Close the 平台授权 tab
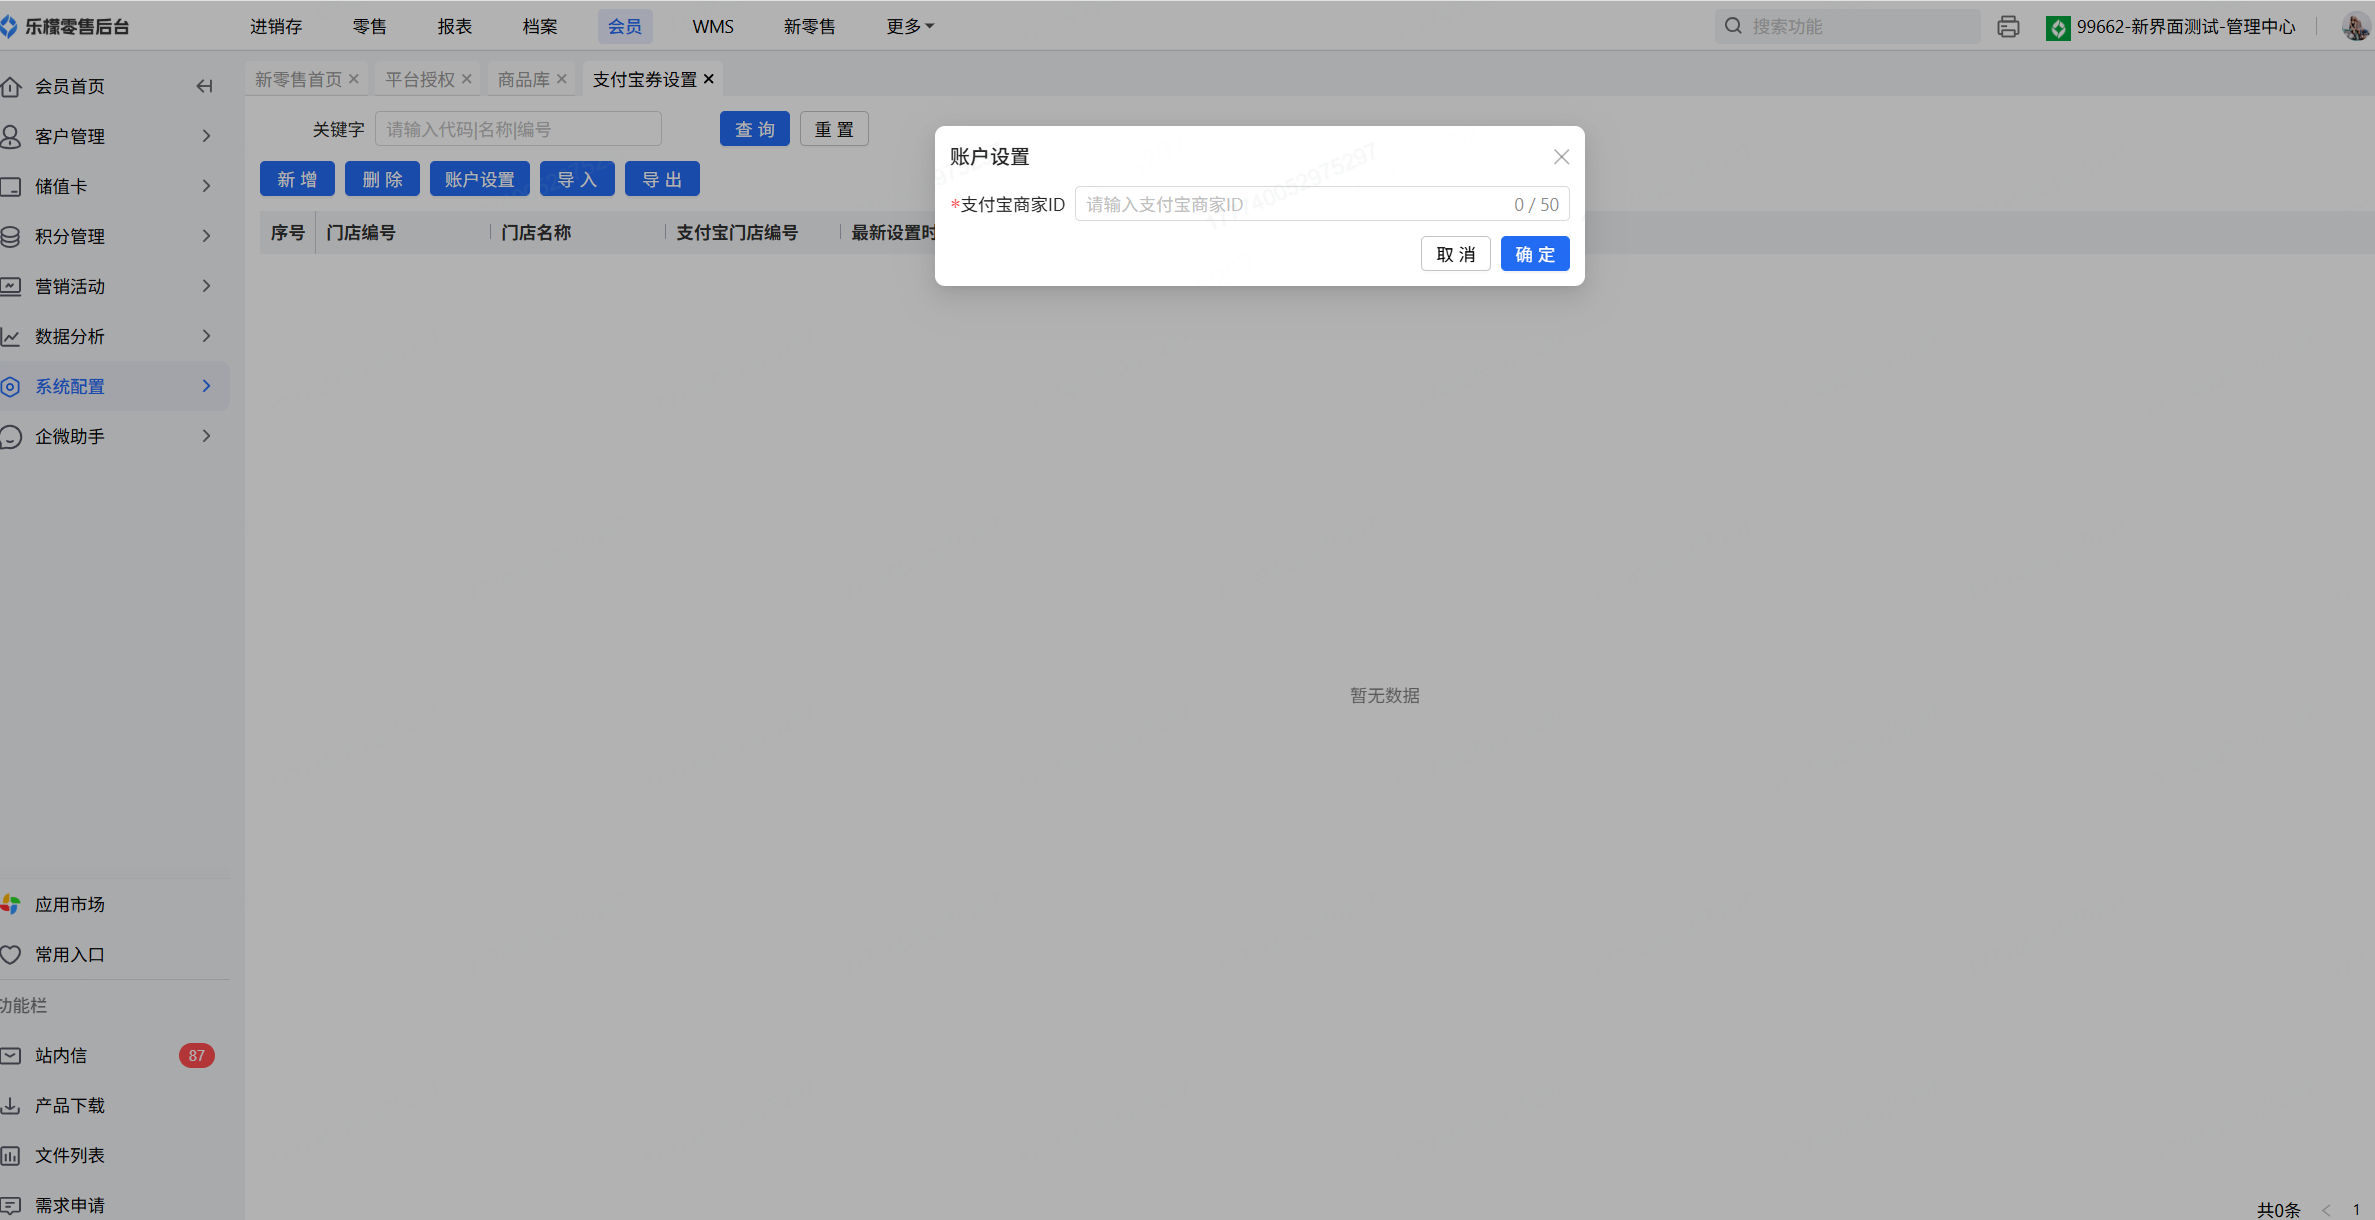 [467, 79]
